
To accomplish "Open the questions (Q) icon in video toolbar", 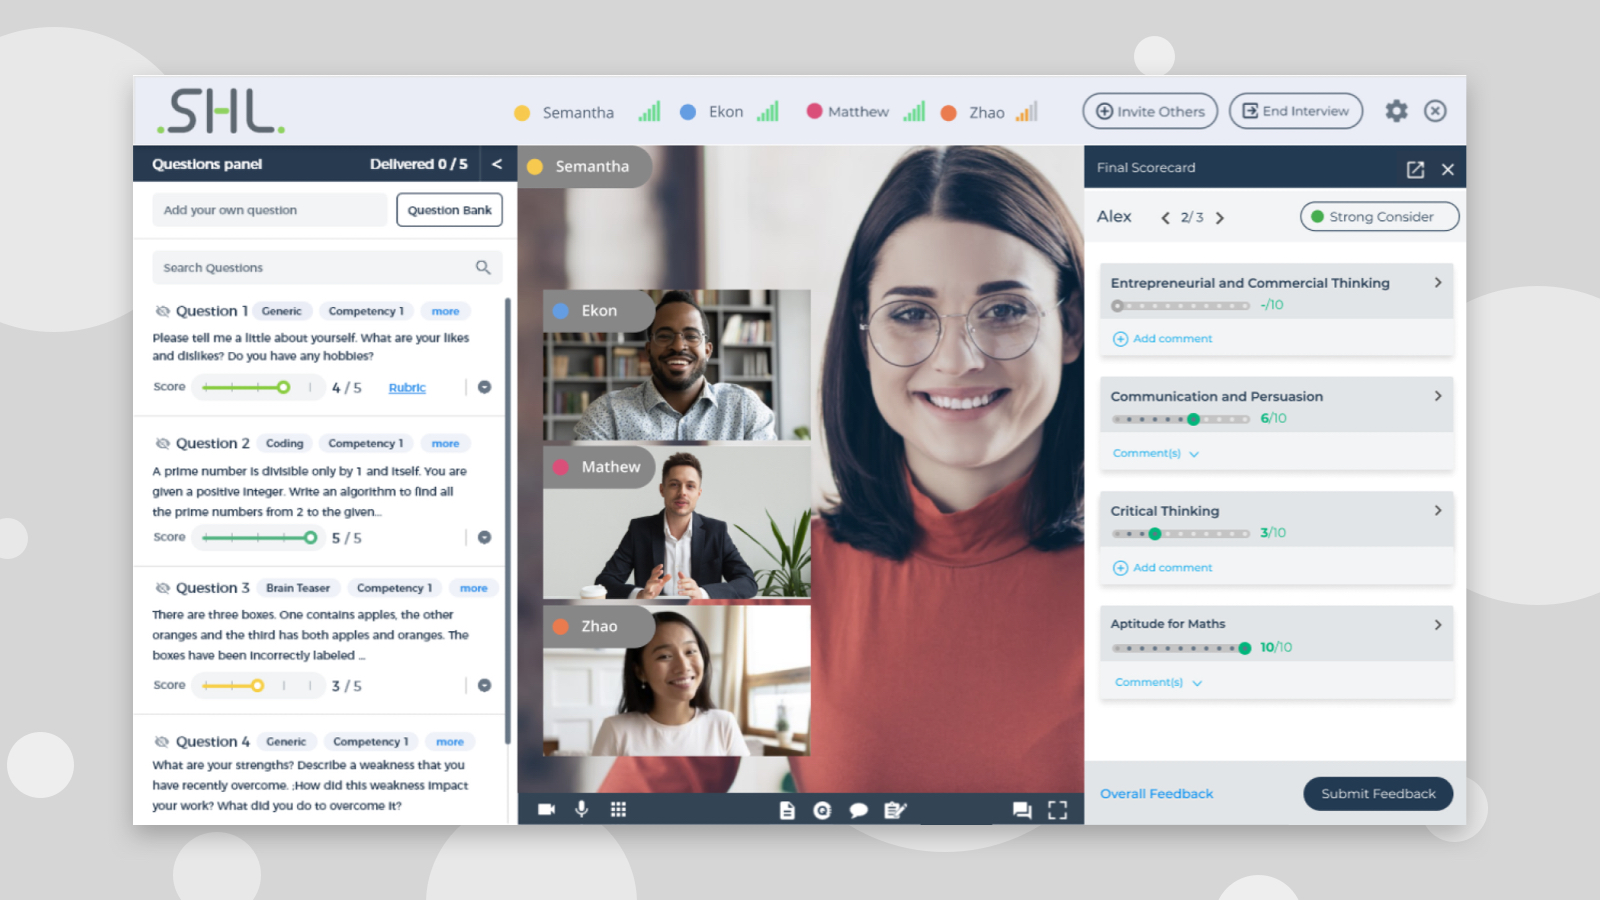I will coord(822,810).
